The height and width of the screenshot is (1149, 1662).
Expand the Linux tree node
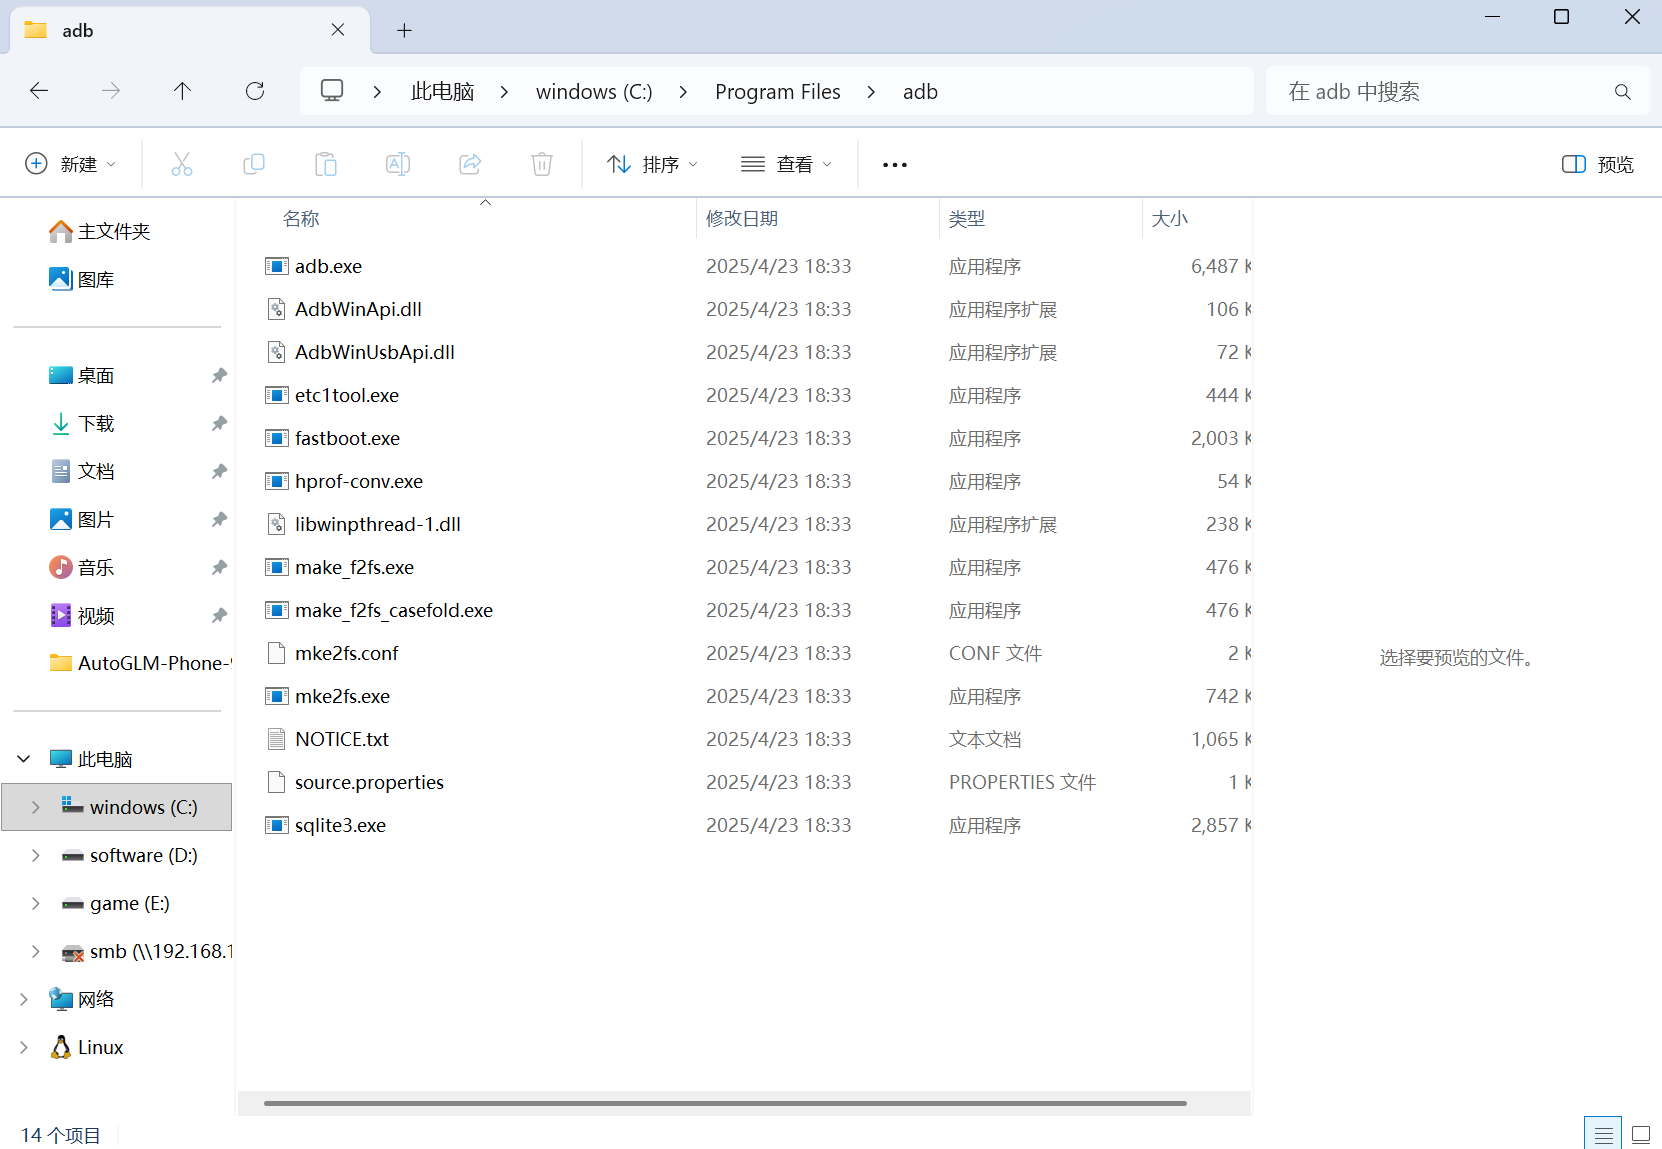(x=24, y=1047)
